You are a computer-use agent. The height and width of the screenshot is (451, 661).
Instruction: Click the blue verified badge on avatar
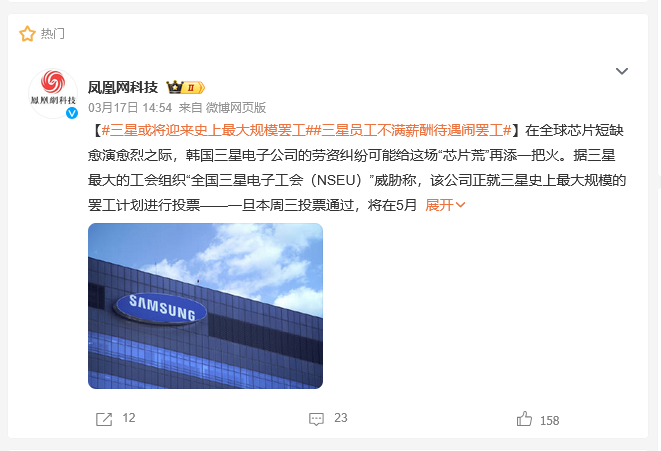coord(72,113)
